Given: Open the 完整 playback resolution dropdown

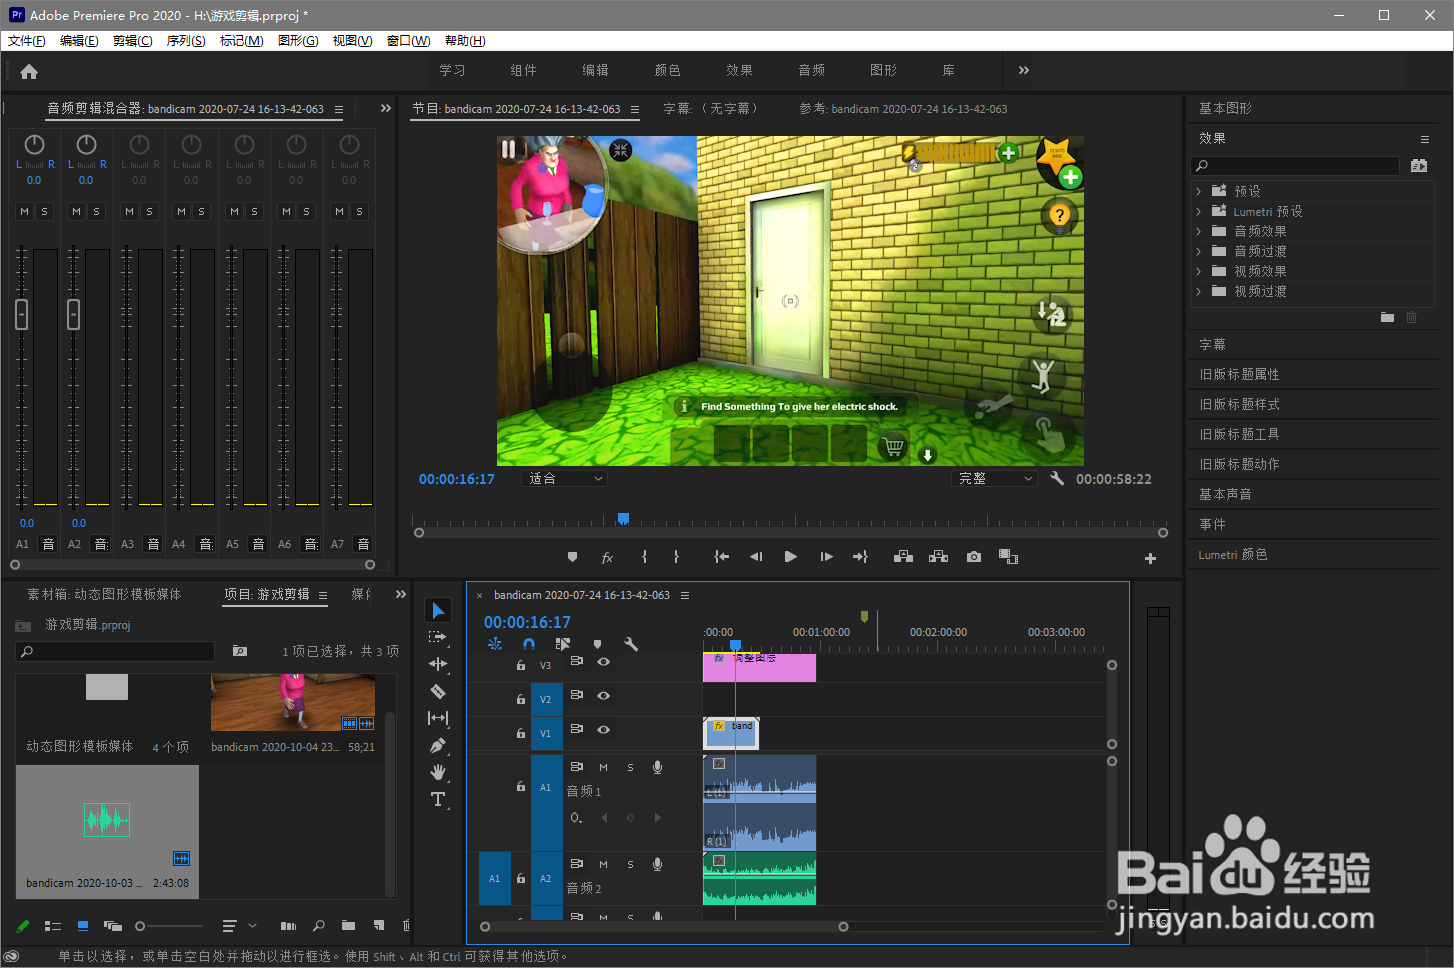Looking at the screenshot, I should point(995,479).
